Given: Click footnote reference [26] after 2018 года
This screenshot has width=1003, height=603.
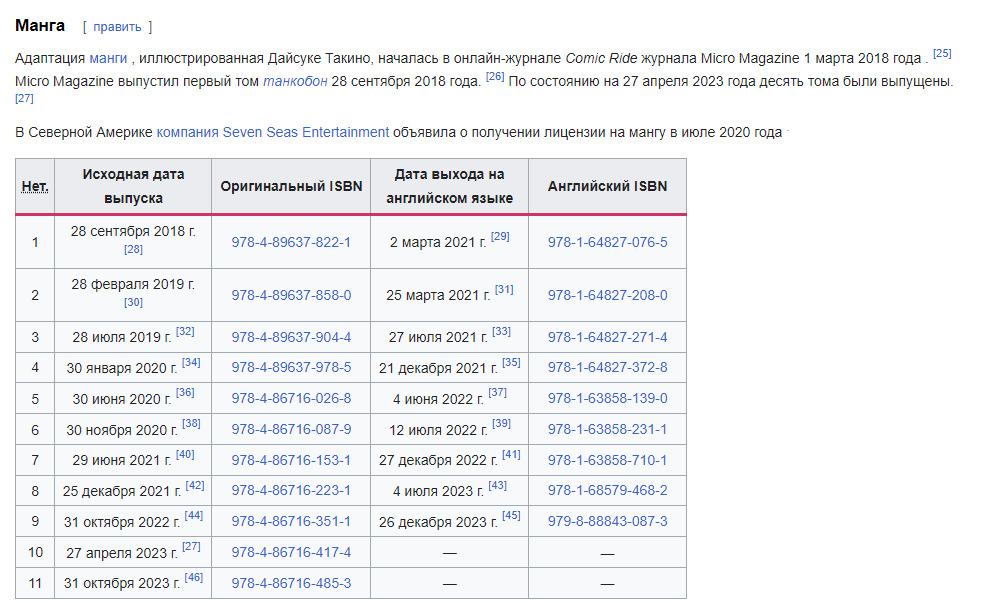Looking at the screenshot, I should pyautogui.click(x=495, y=76).
